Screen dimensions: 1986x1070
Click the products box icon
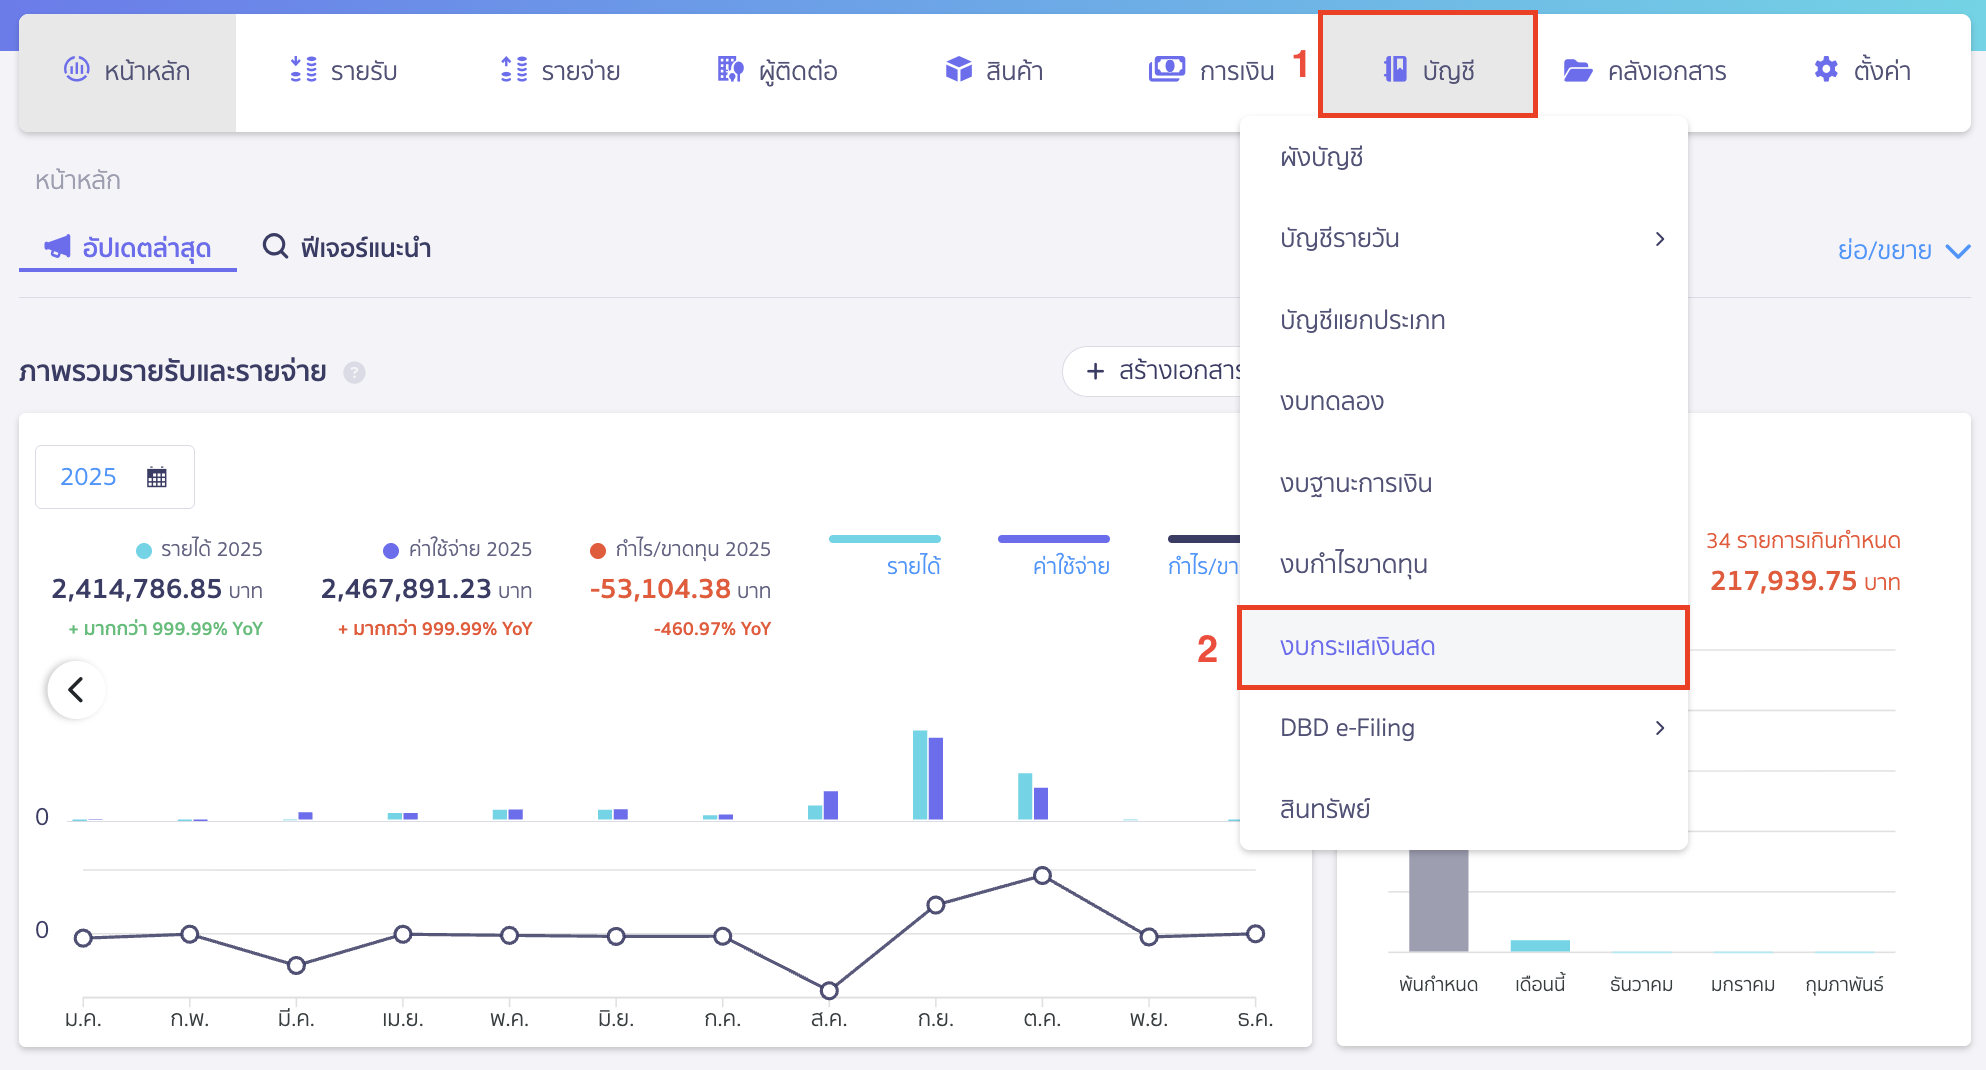[x=958, y=70]
